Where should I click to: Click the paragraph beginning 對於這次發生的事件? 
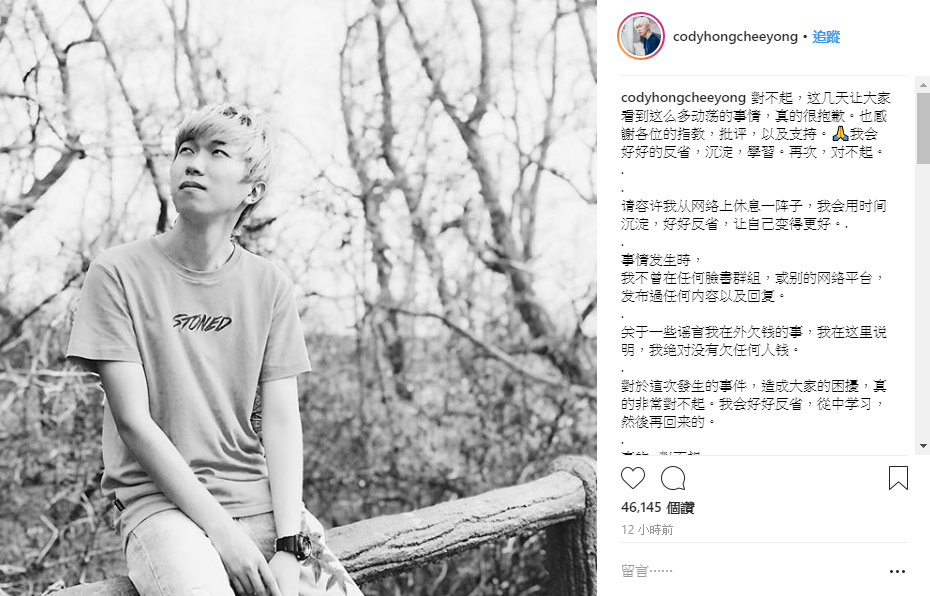click(x=754, y=404)
